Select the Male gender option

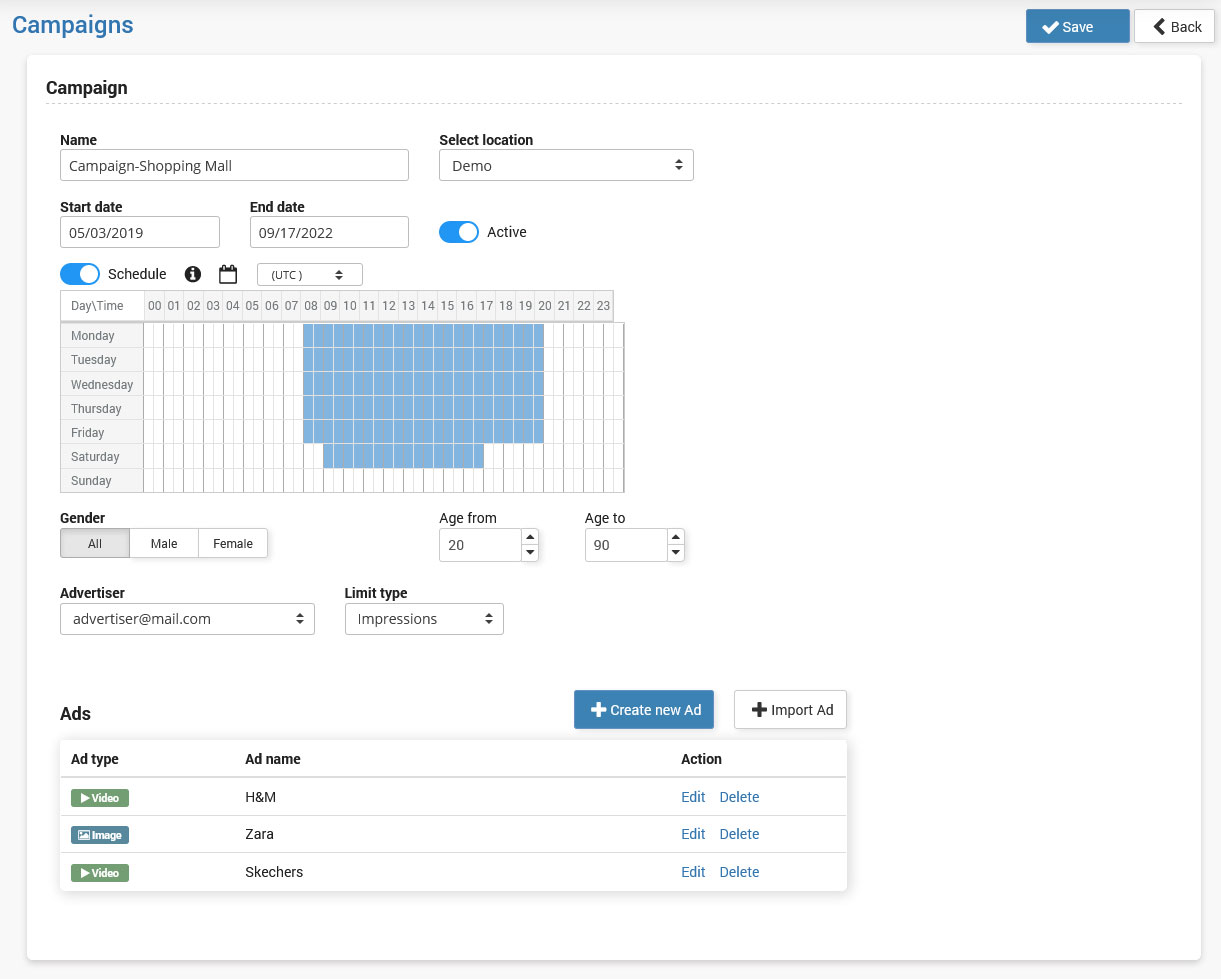click(164, 544)
